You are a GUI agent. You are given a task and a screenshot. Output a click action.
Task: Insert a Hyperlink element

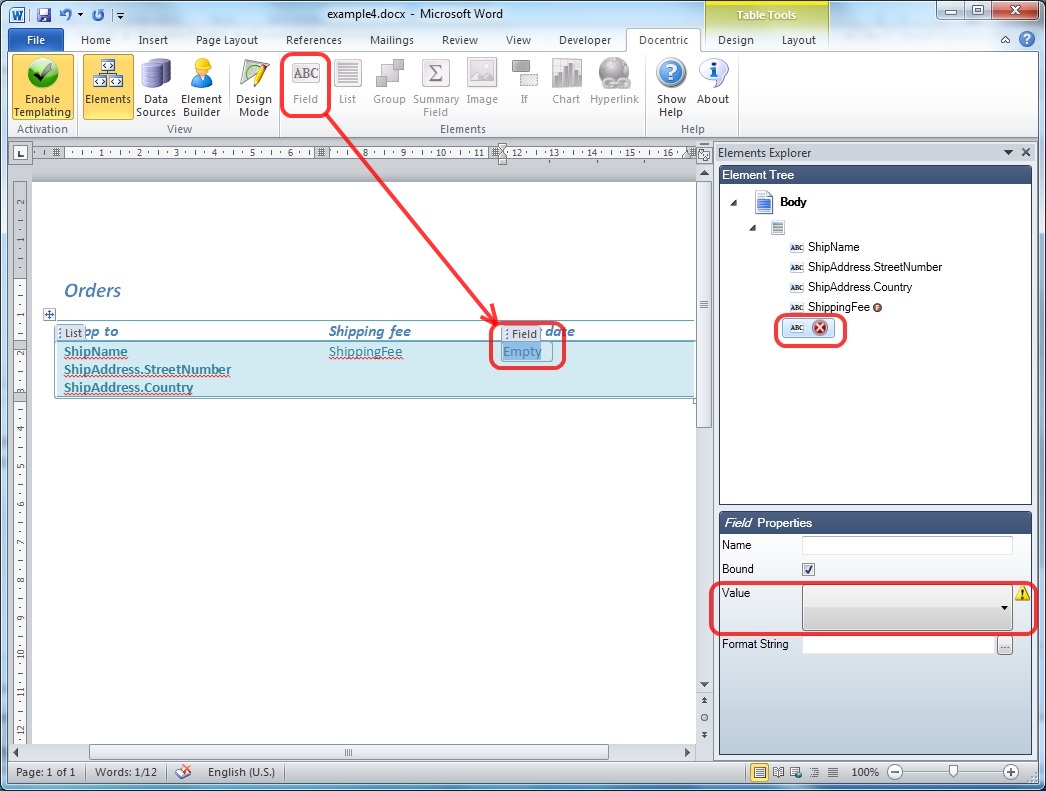click(x=614, y=83)
